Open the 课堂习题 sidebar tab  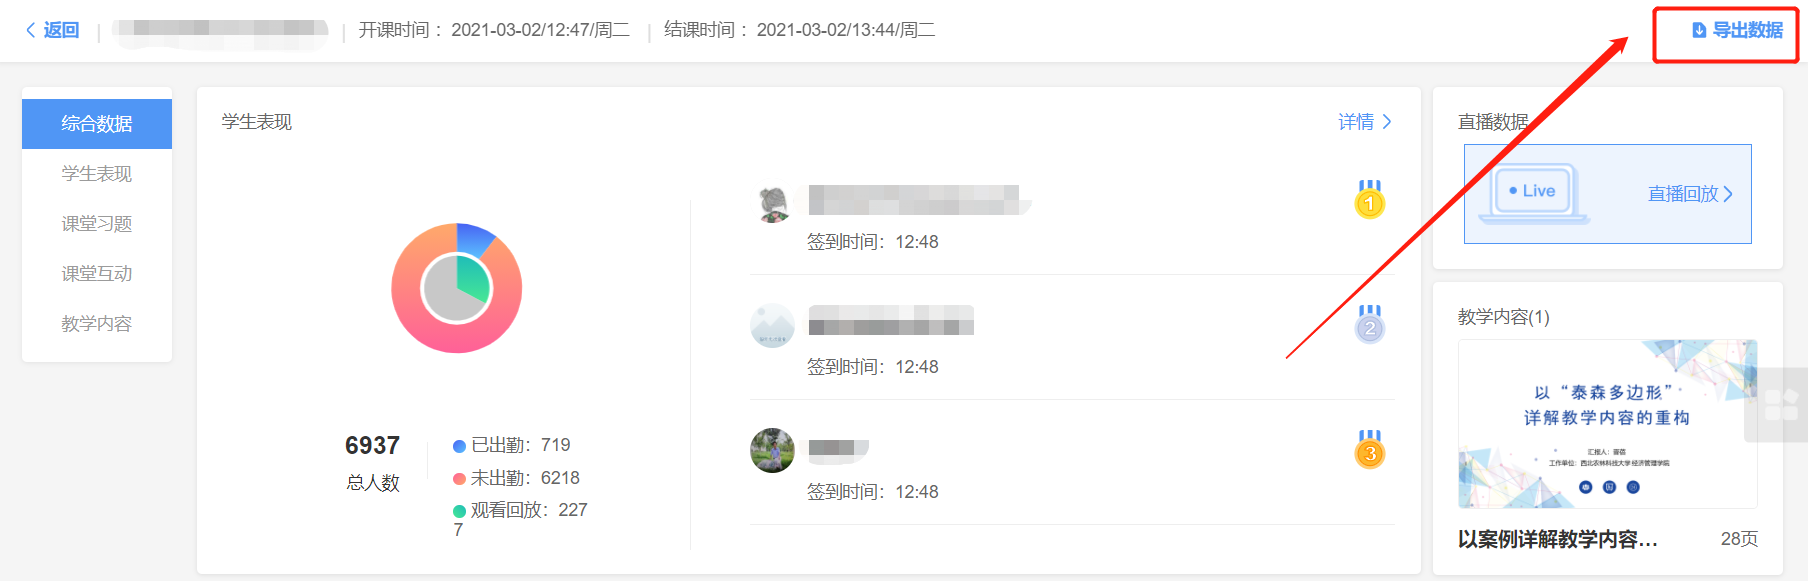[97, 224]
